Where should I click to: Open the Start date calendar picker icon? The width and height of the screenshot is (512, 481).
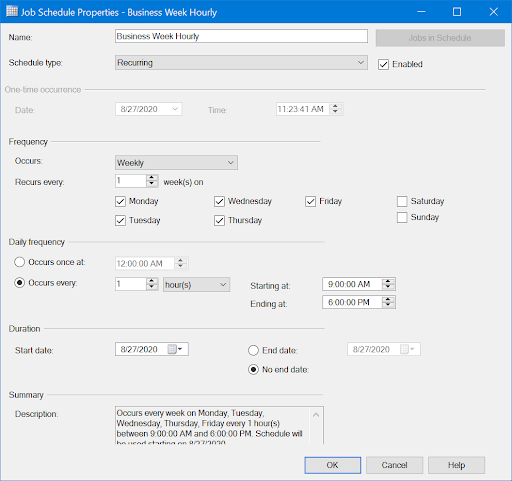172,349
